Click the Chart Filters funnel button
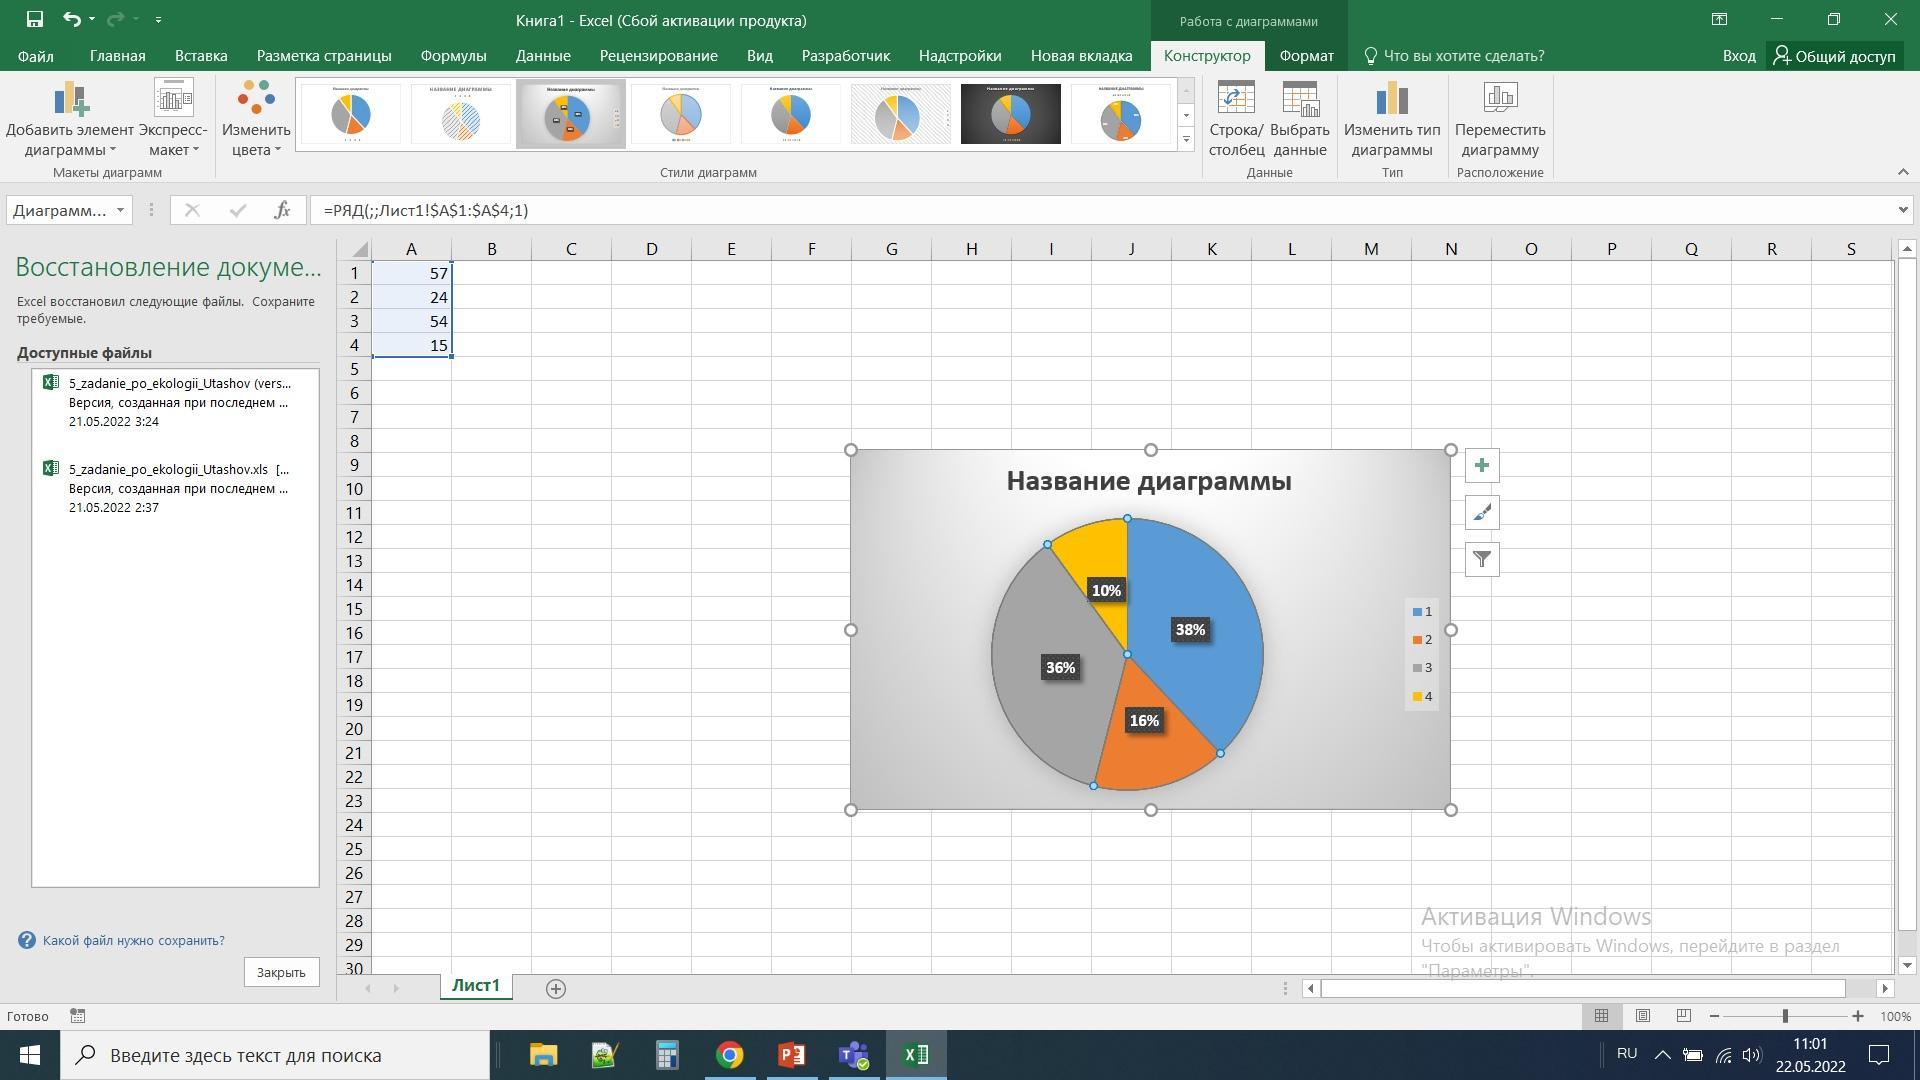This screenshot has height=1080, width=1920. point(1481,560)
